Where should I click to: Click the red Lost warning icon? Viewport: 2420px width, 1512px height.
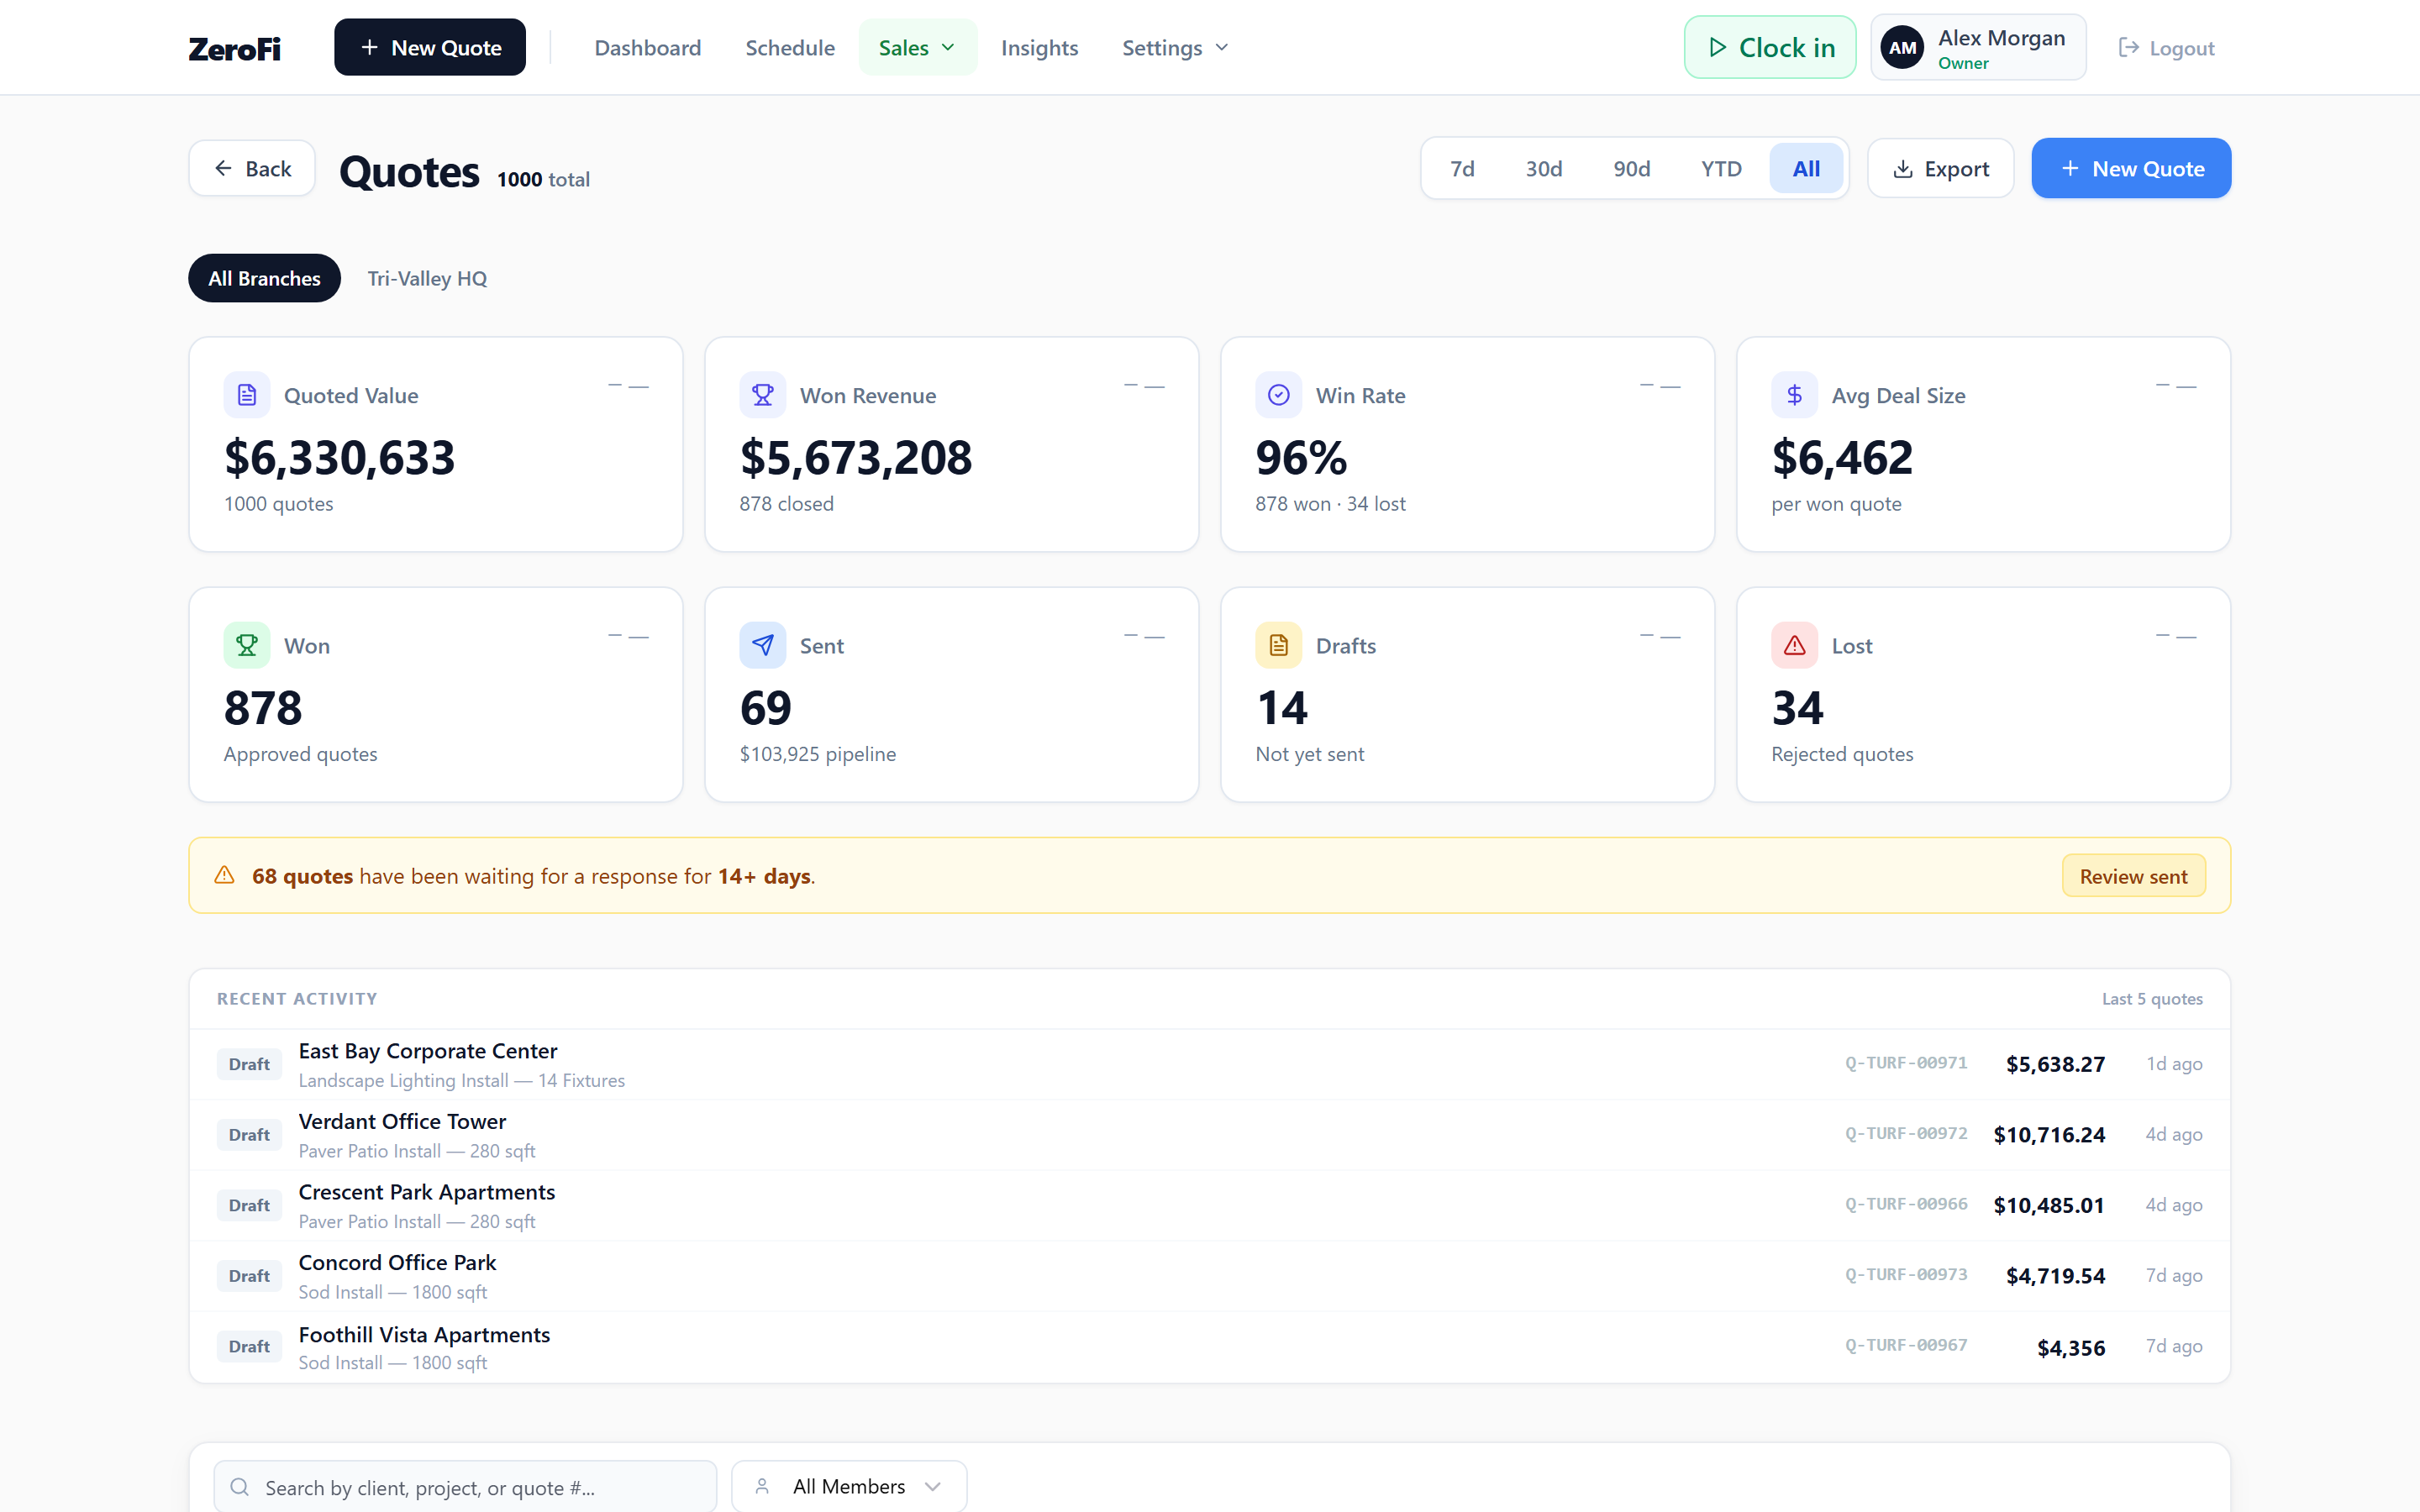[x=1795, y=645]
